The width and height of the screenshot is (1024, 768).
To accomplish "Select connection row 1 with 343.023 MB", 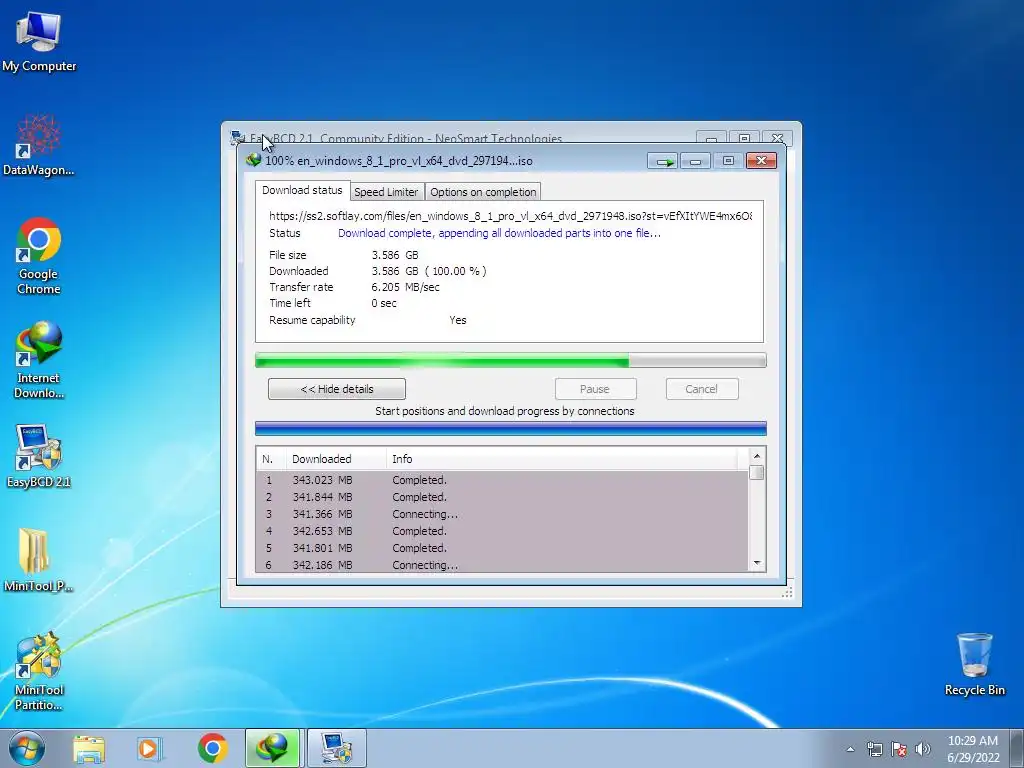I will [x=502, y=480].
